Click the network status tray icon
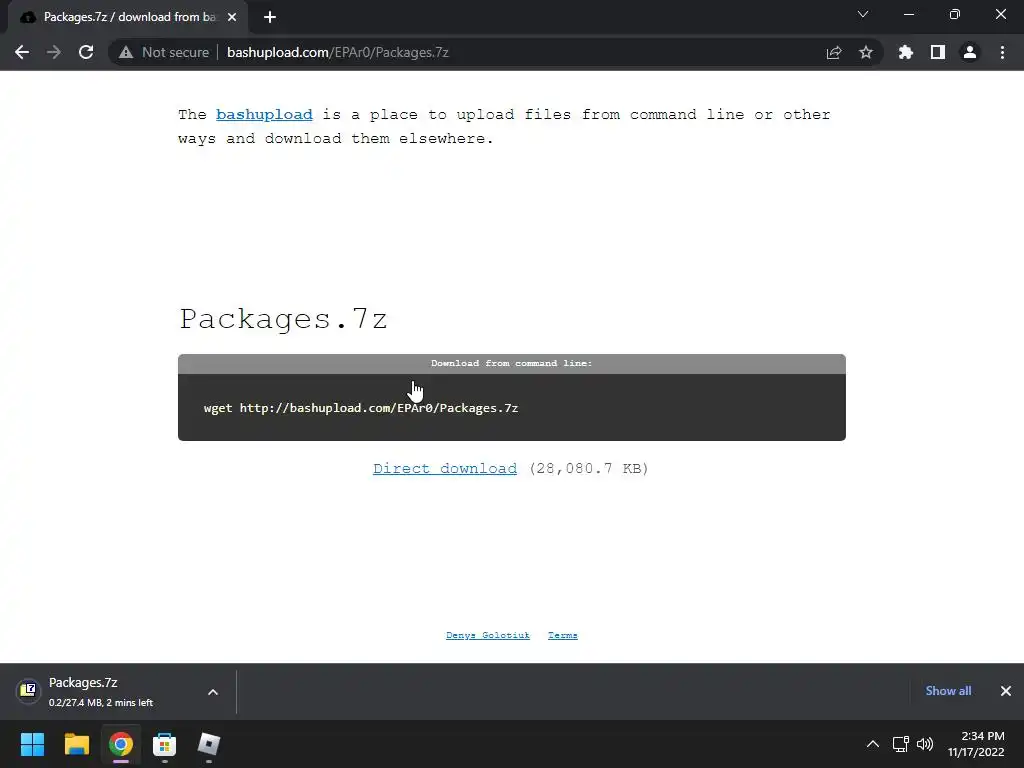Screen dimensions: 1024x768 [901, 744]
